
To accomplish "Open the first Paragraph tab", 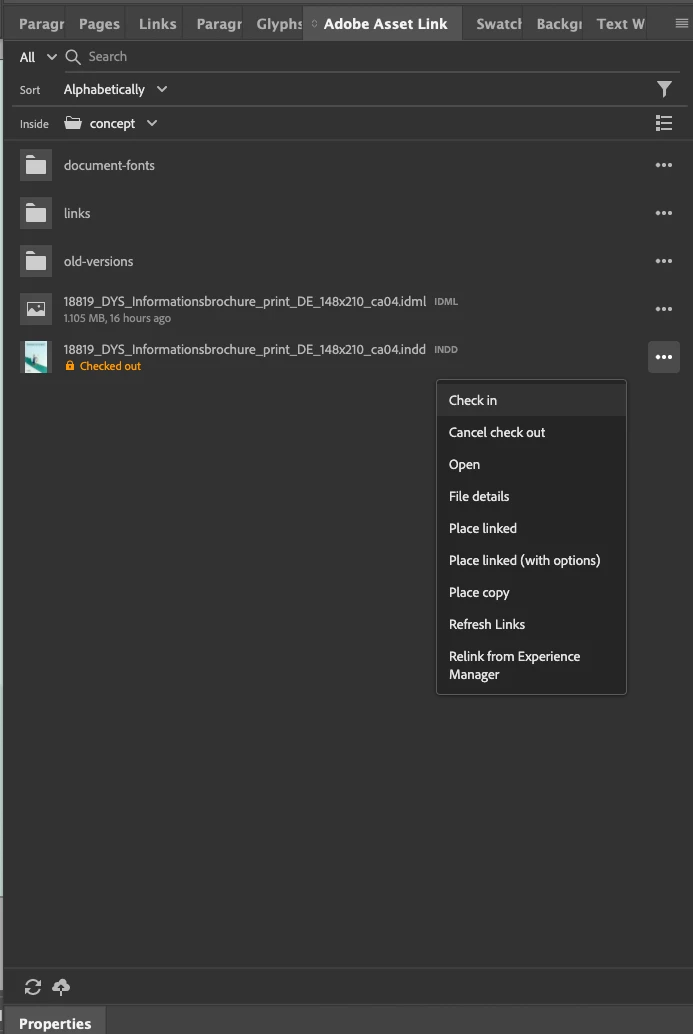I will coord(41,24).
